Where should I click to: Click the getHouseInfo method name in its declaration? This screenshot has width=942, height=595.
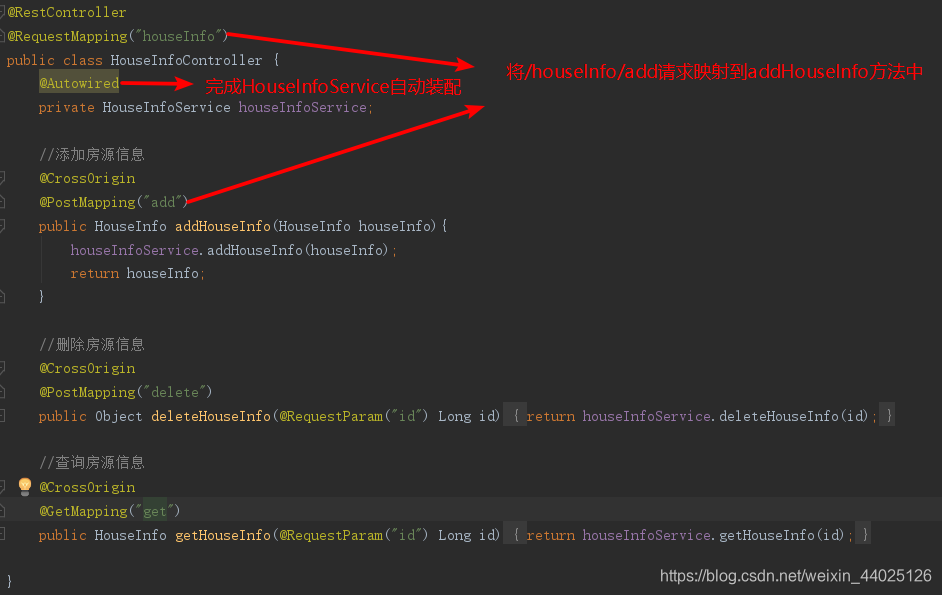click(223, 535)
